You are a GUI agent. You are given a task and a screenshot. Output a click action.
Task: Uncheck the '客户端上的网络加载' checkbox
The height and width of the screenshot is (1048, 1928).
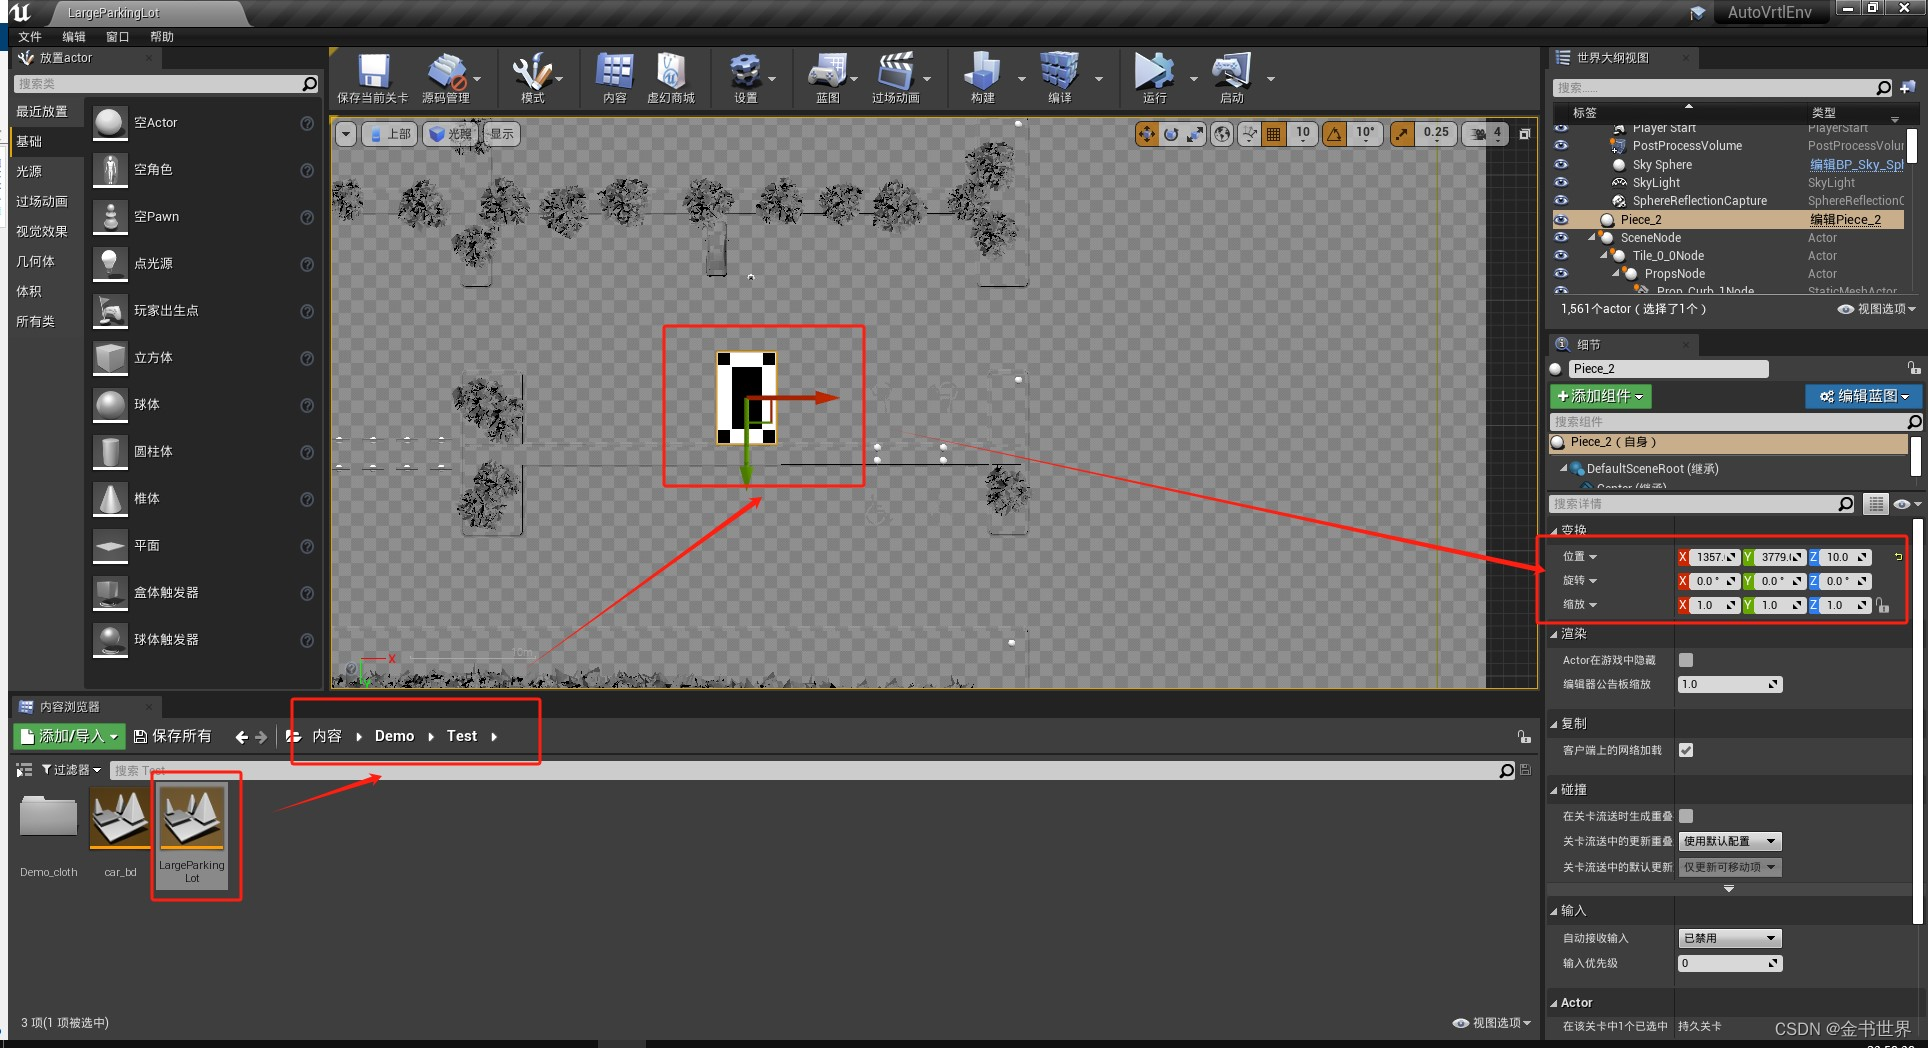pyautogui.click(x=1686, y=750)
